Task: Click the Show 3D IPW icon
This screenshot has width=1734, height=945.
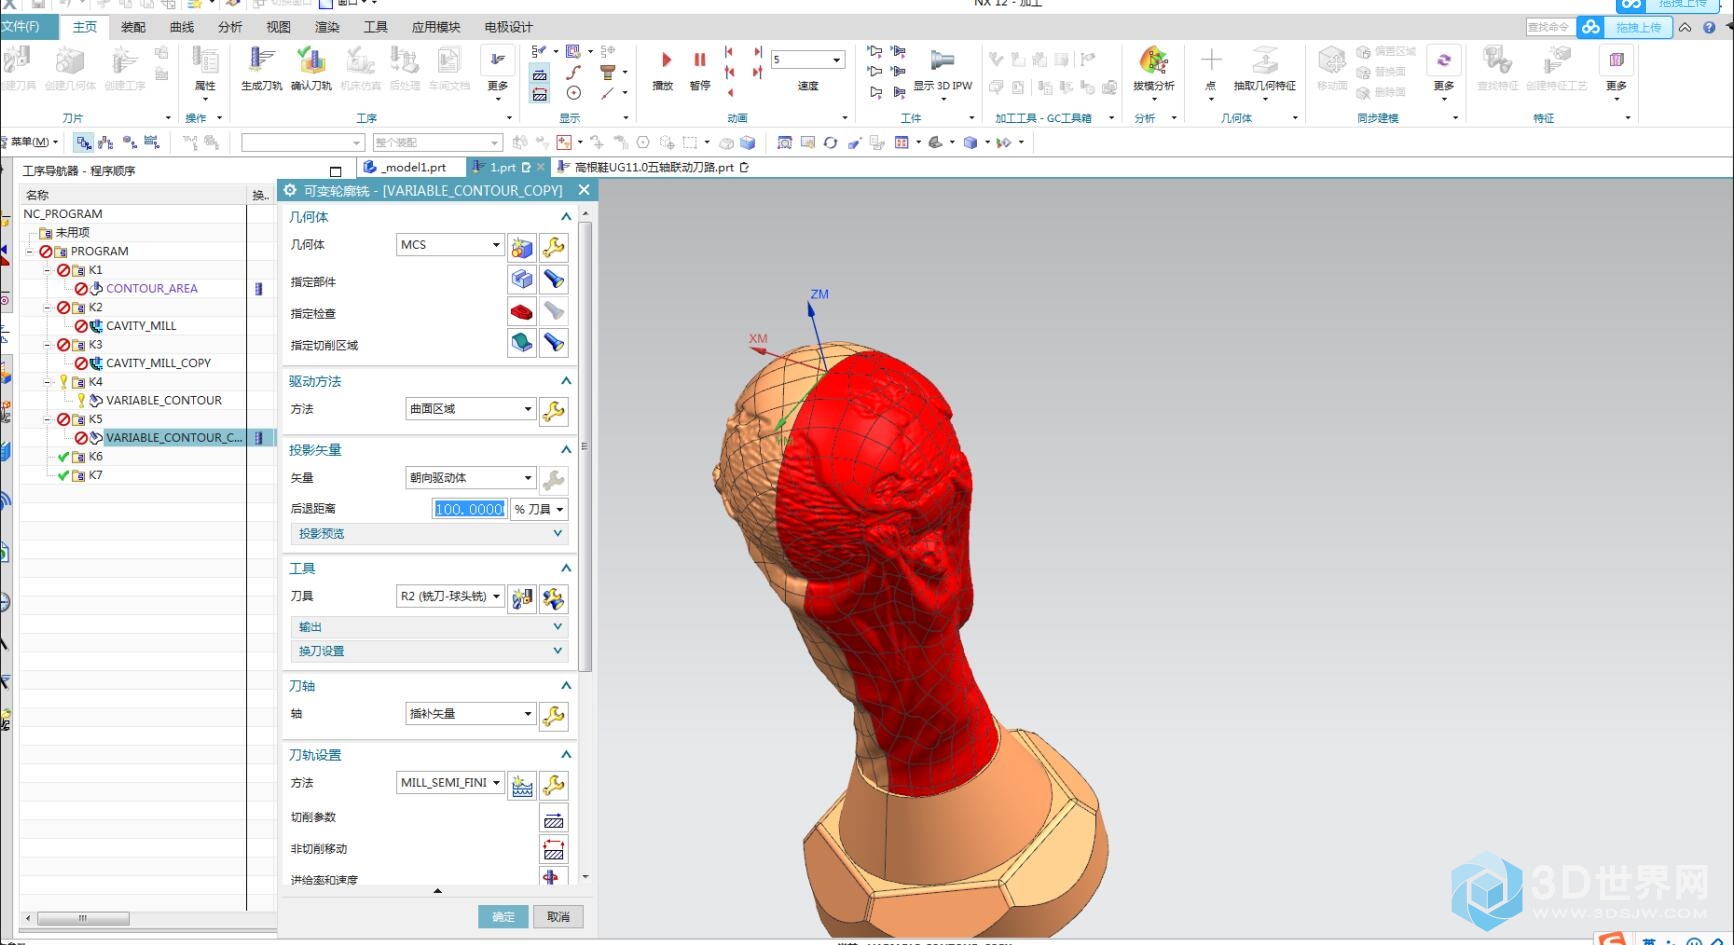Action: tap(942, 60)
